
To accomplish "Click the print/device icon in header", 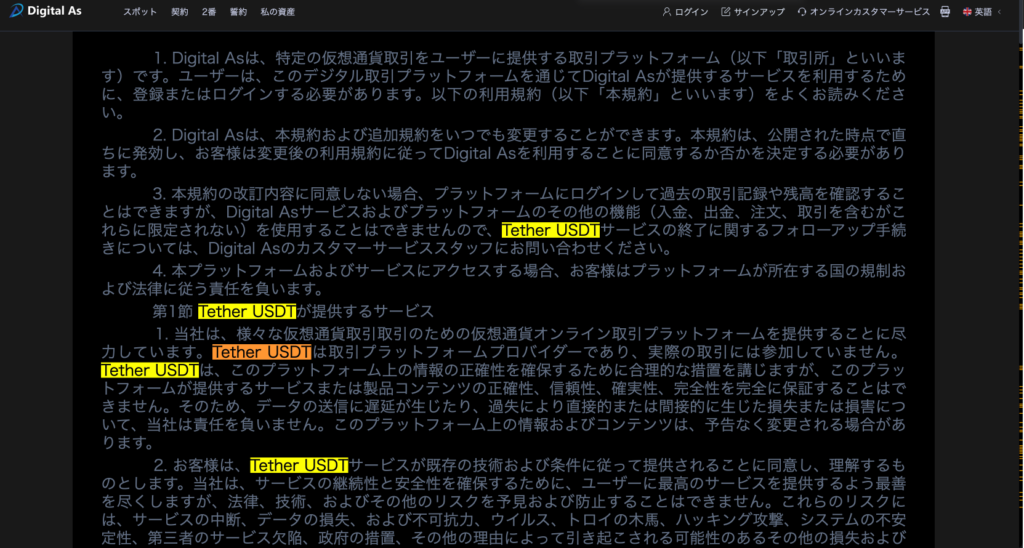I will coord(945,12).
